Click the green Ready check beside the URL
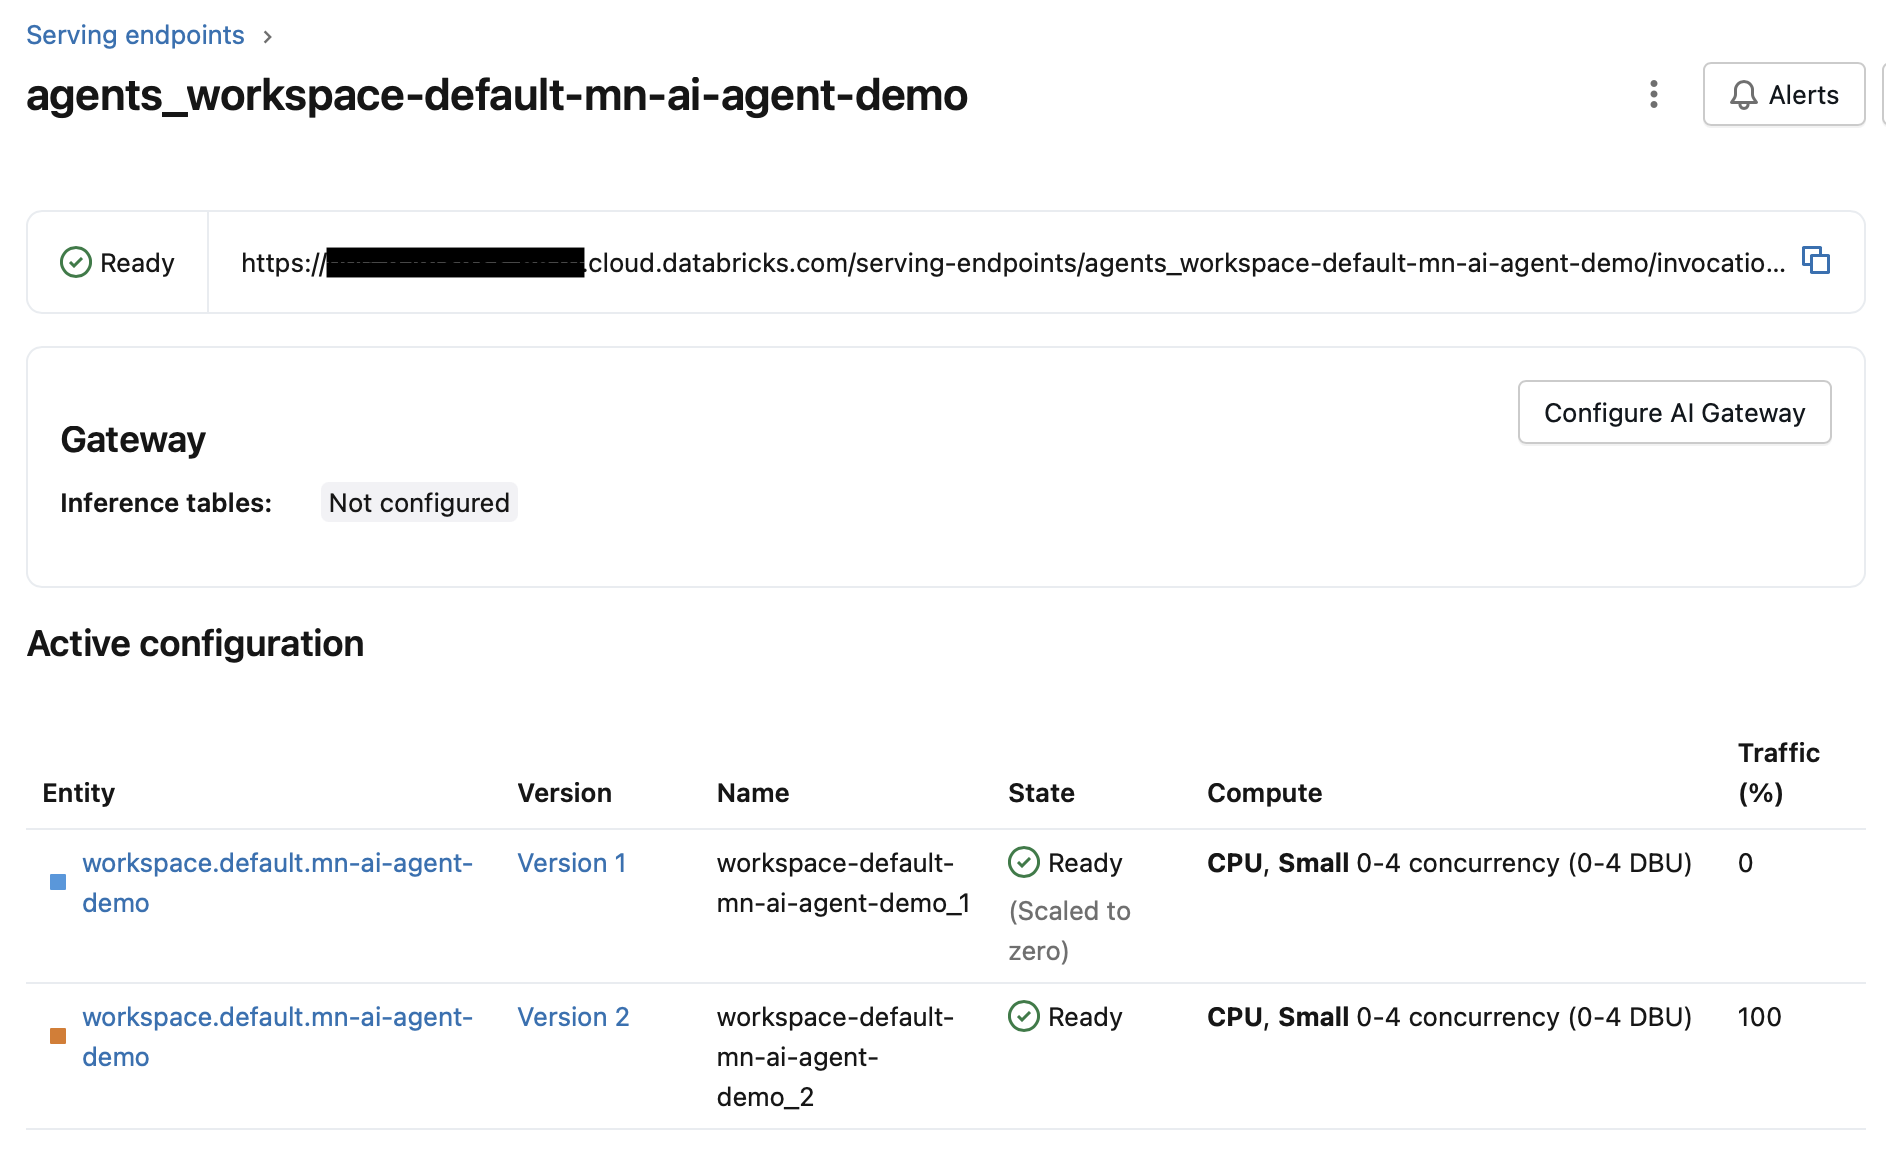Screen dimensions: 1886x1152 pos(76,262)
